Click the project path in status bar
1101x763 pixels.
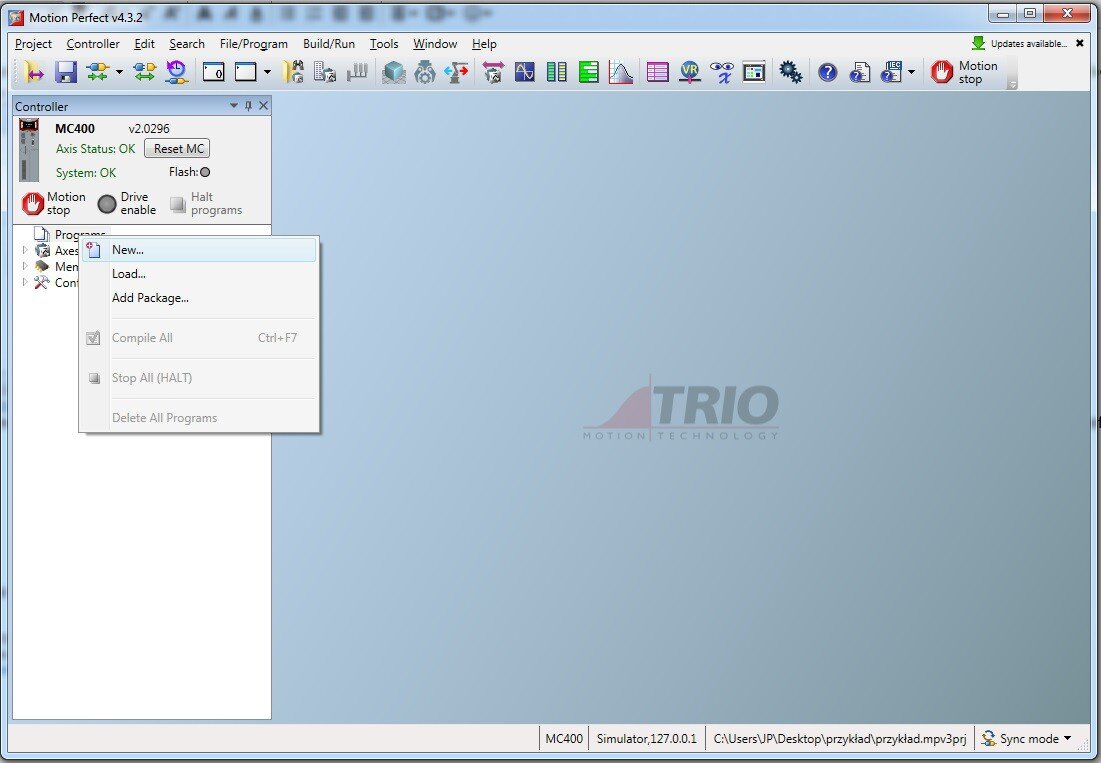click(840, 738)
